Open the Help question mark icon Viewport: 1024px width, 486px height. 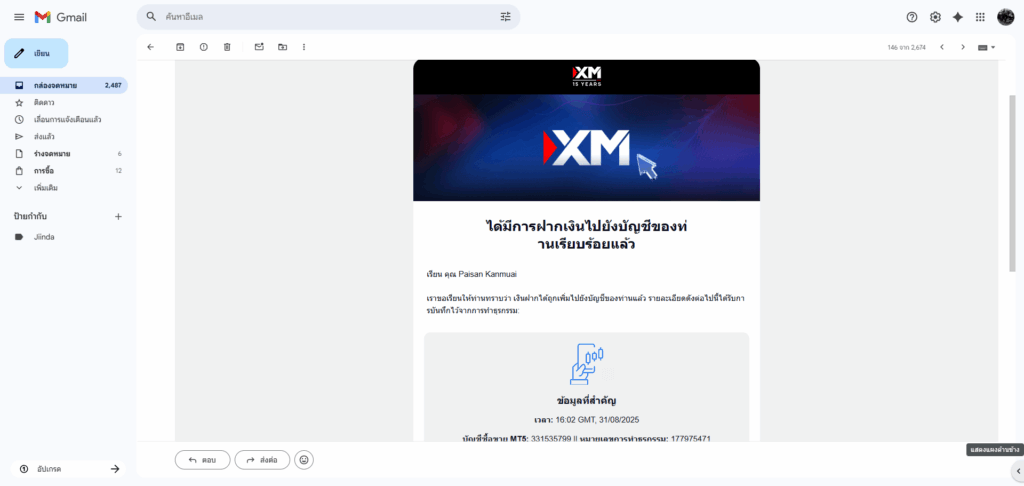click(x=912, y=18)
